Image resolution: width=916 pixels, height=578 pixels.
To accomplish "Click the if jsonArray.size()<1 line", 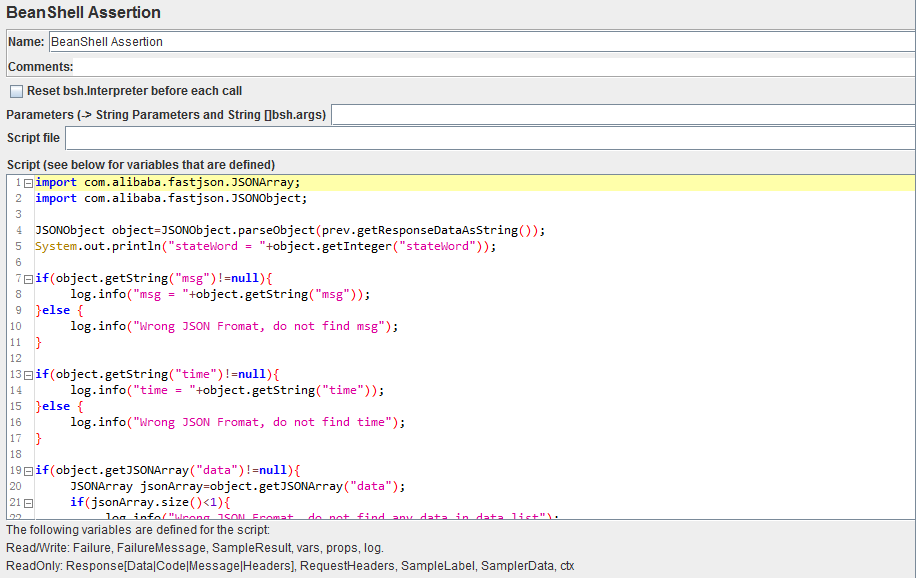I will click(x=150, y=501).
